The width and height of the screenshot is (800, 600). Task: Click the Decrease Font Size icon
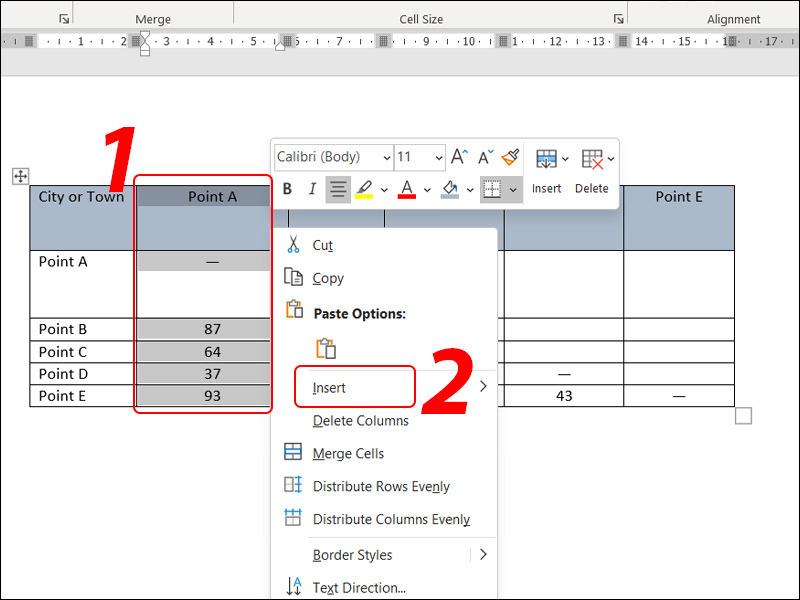(x=485, y=157)
